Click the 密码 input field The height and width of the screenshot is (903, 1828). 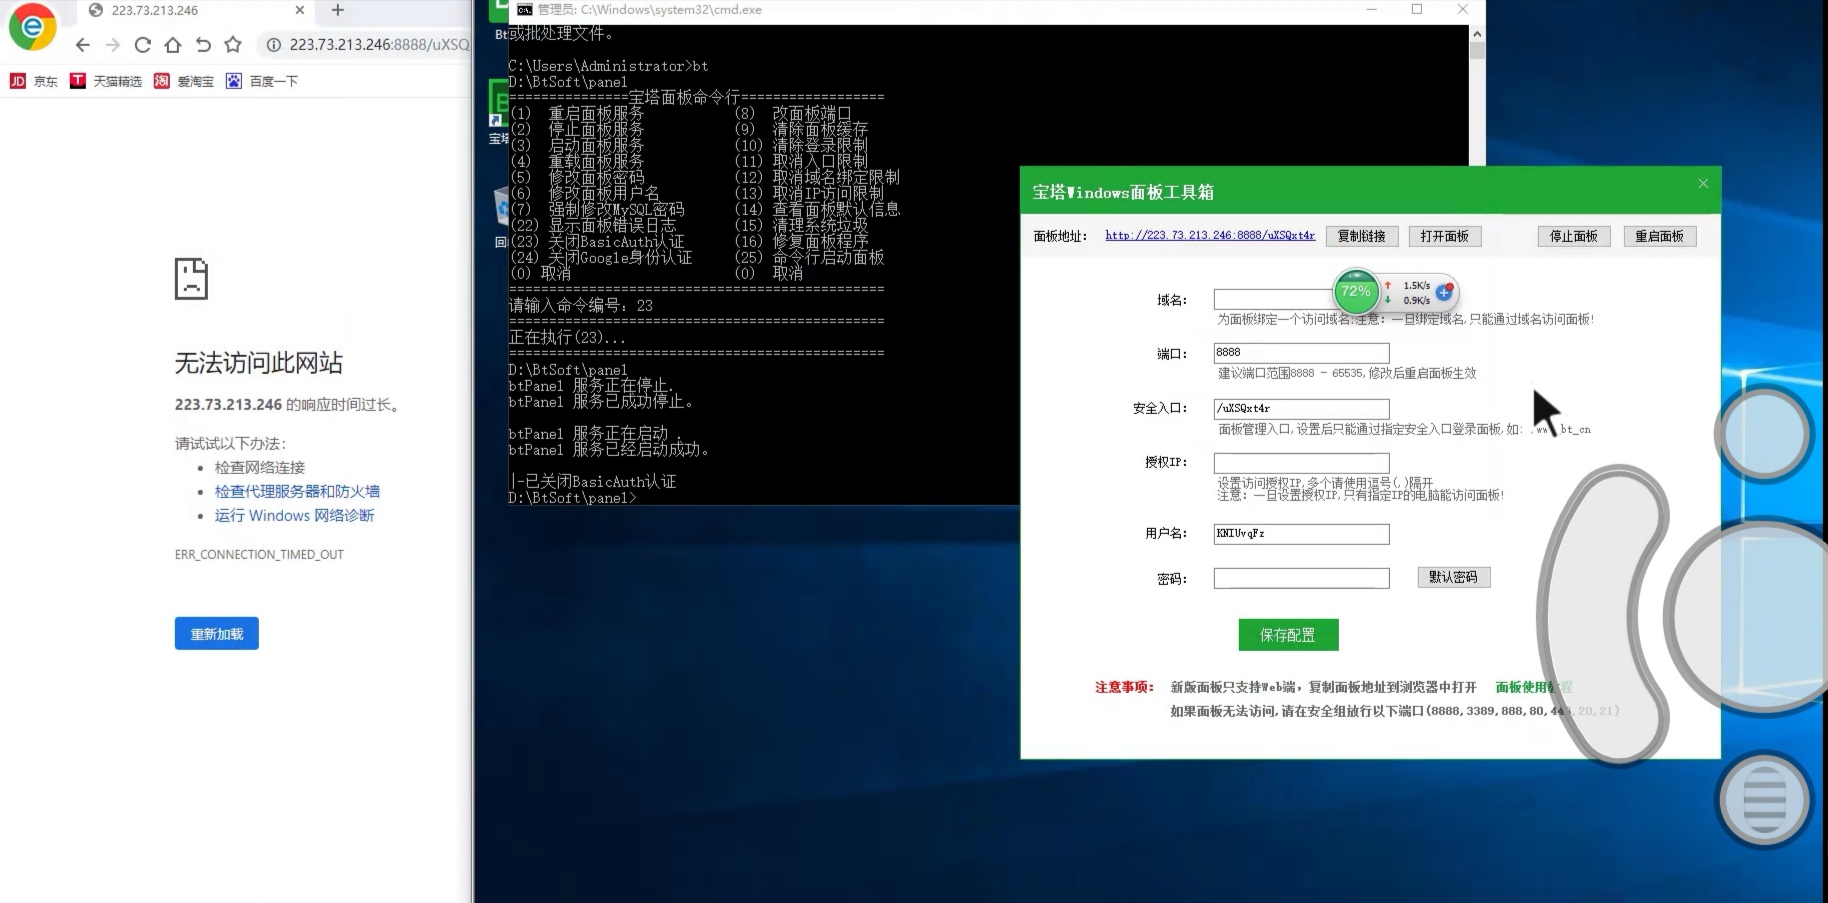(1301, 578)
